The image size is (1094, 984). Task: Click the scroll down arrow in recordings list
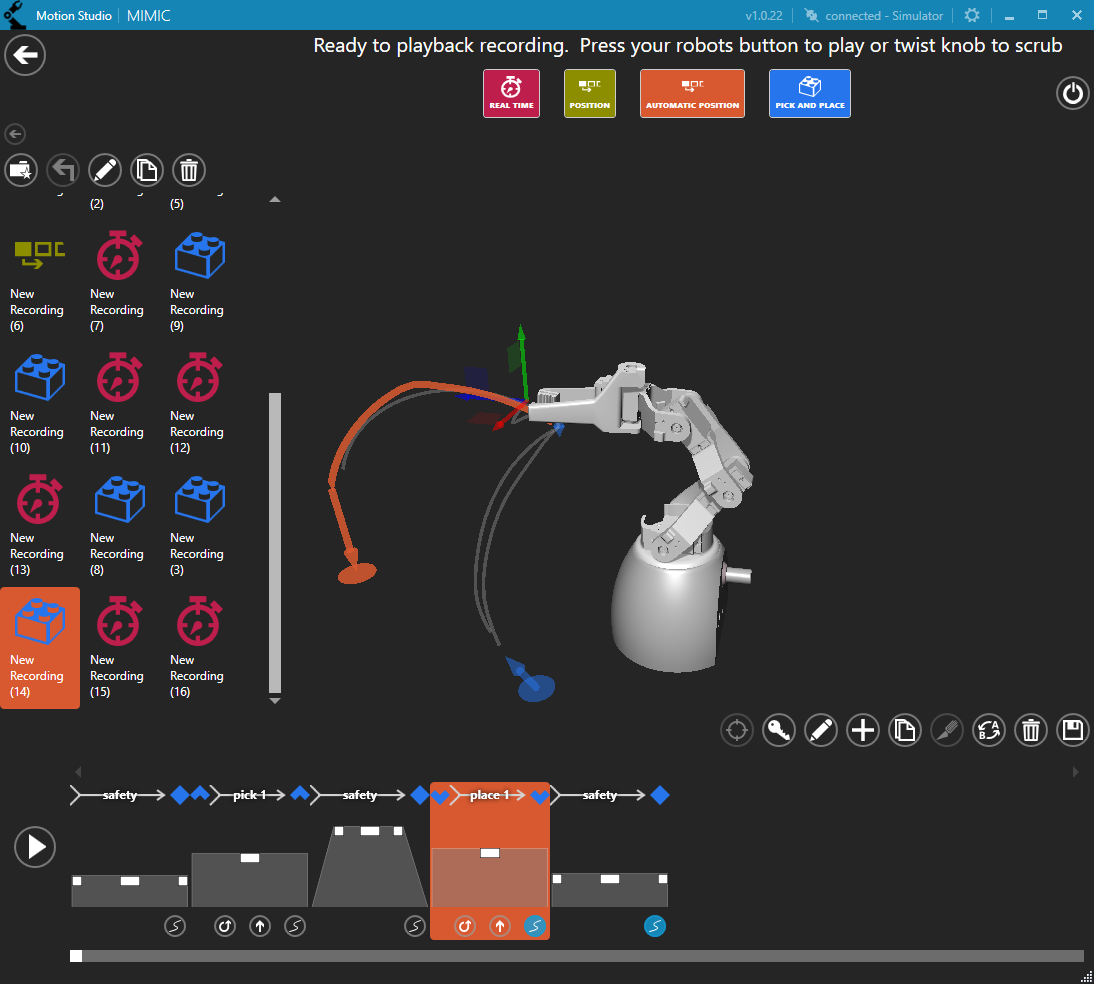tap(275, 701)
